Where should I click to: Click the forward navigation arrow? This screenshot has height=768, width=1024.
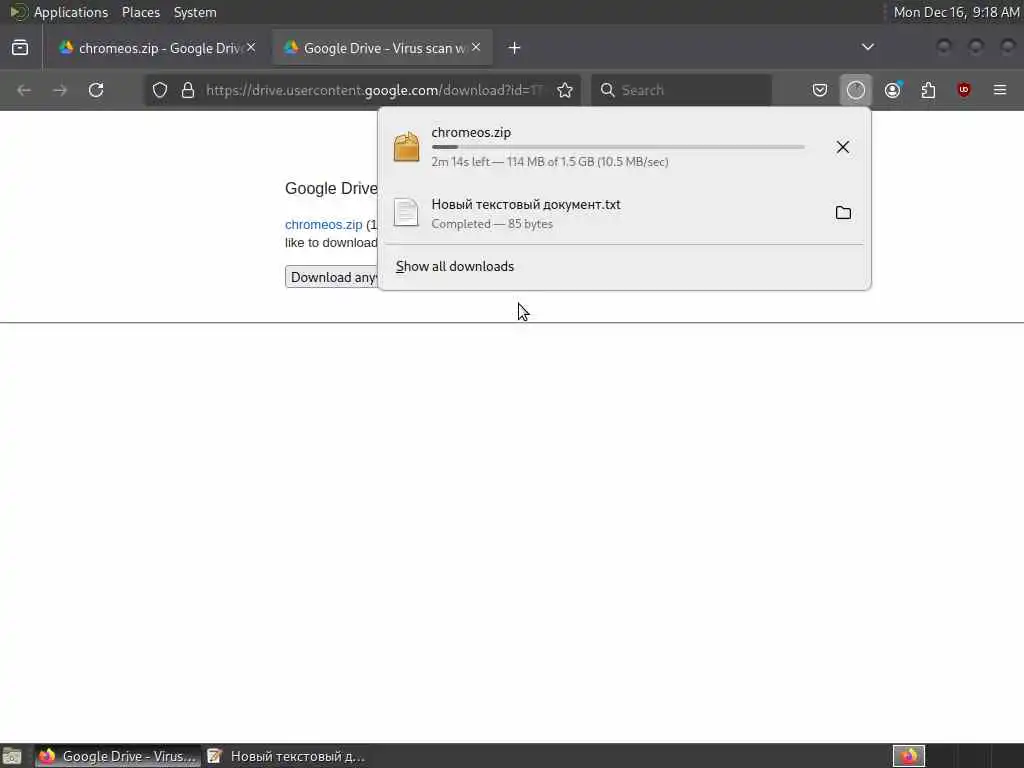click(x=60, y=90)
